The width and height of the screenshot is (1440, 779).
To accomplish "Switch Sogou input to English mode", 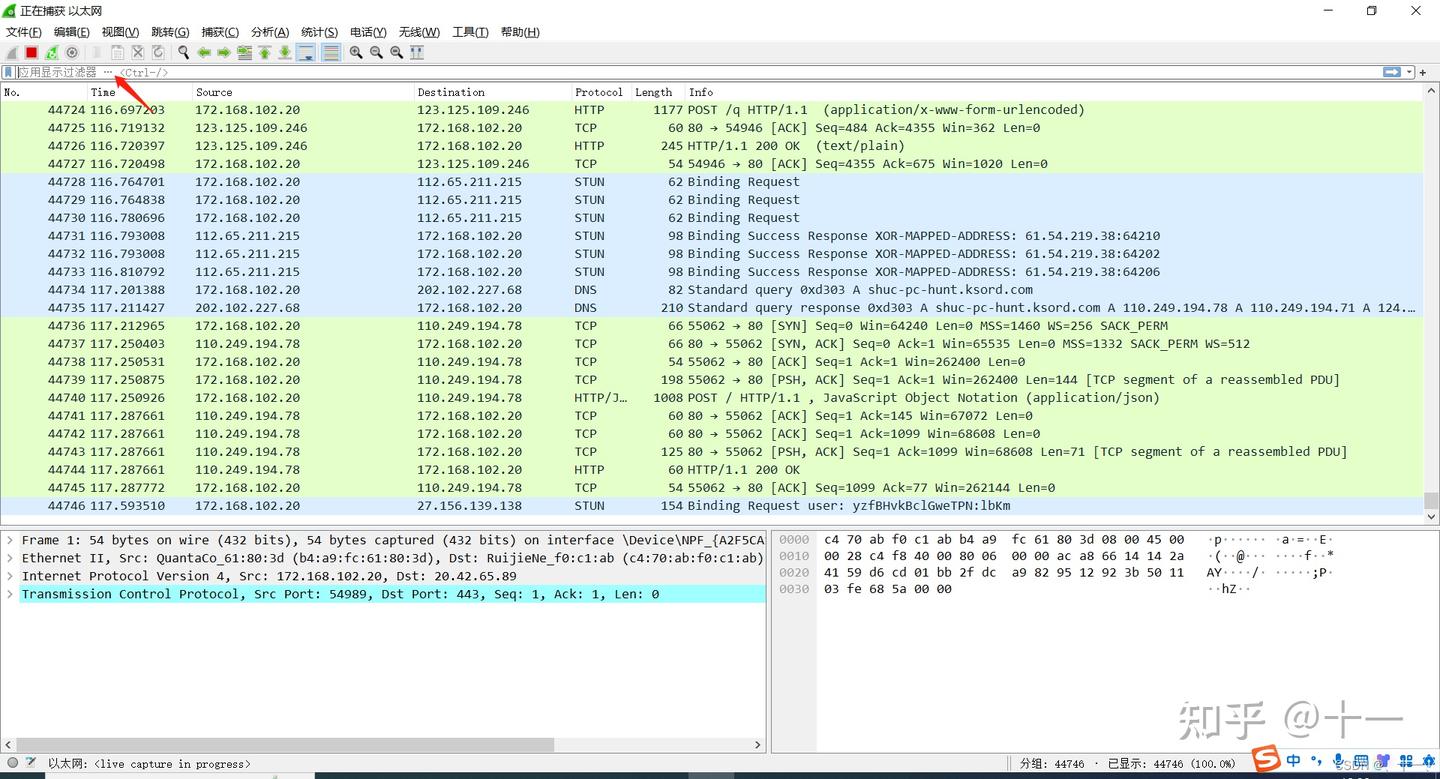I will (1293, 760).
